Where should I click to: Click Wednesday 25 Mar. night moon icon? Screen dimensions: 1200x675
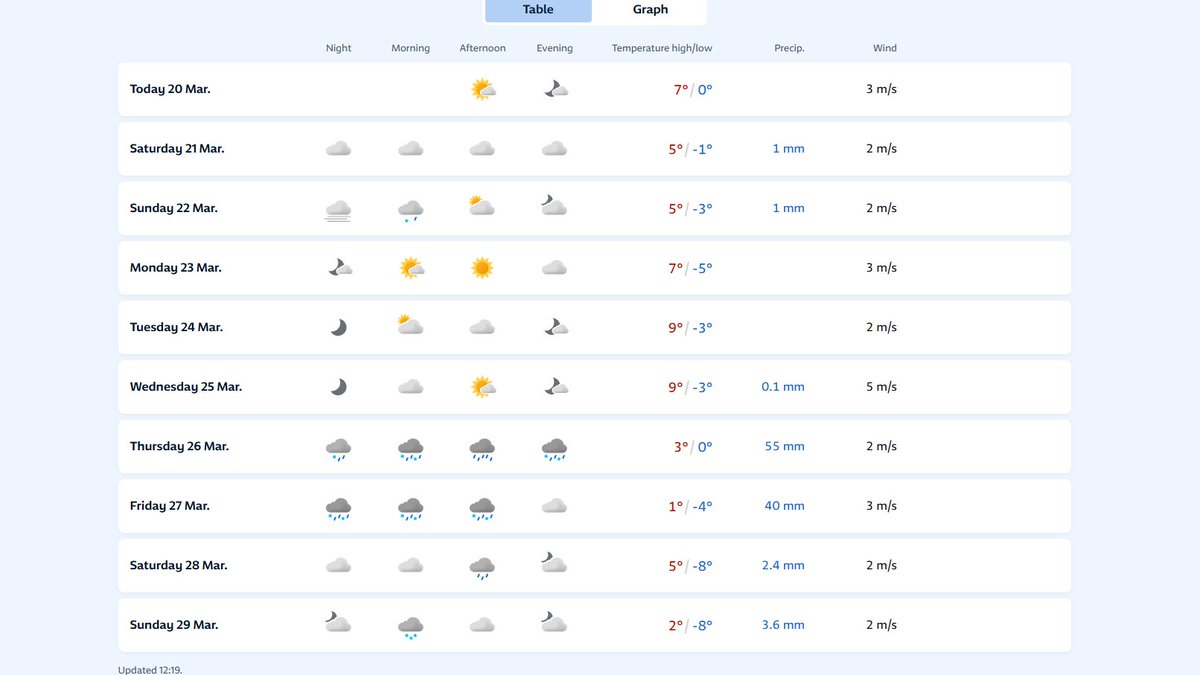(x=339, y=387)
